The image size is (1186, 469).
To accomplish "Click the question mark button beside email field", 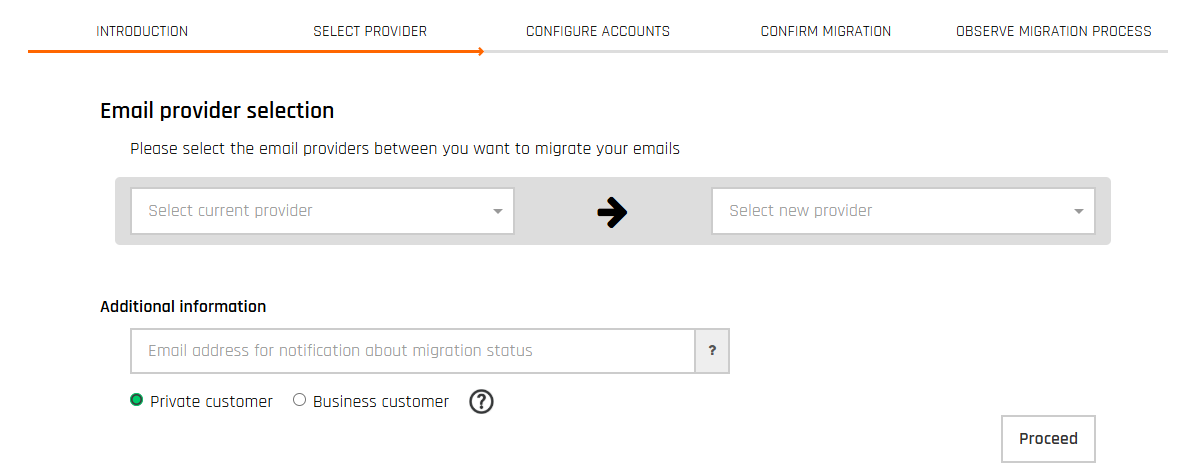I will pos(712,351).
